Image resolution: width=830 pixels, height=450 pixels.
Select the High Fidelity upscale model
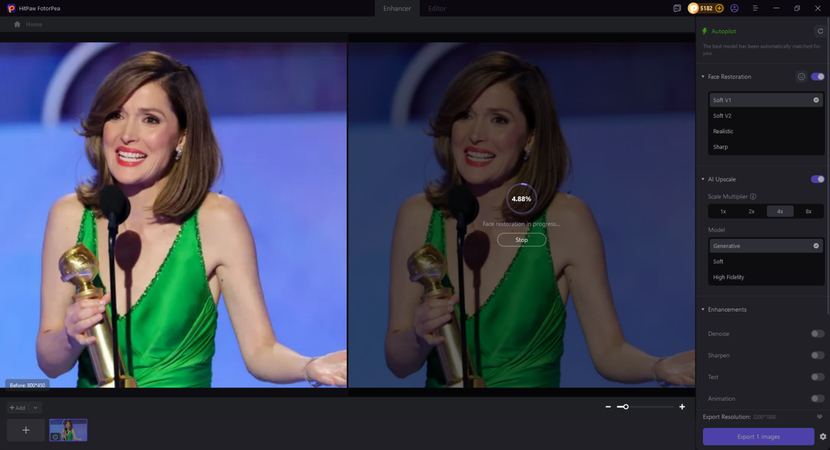pos(766,277)
